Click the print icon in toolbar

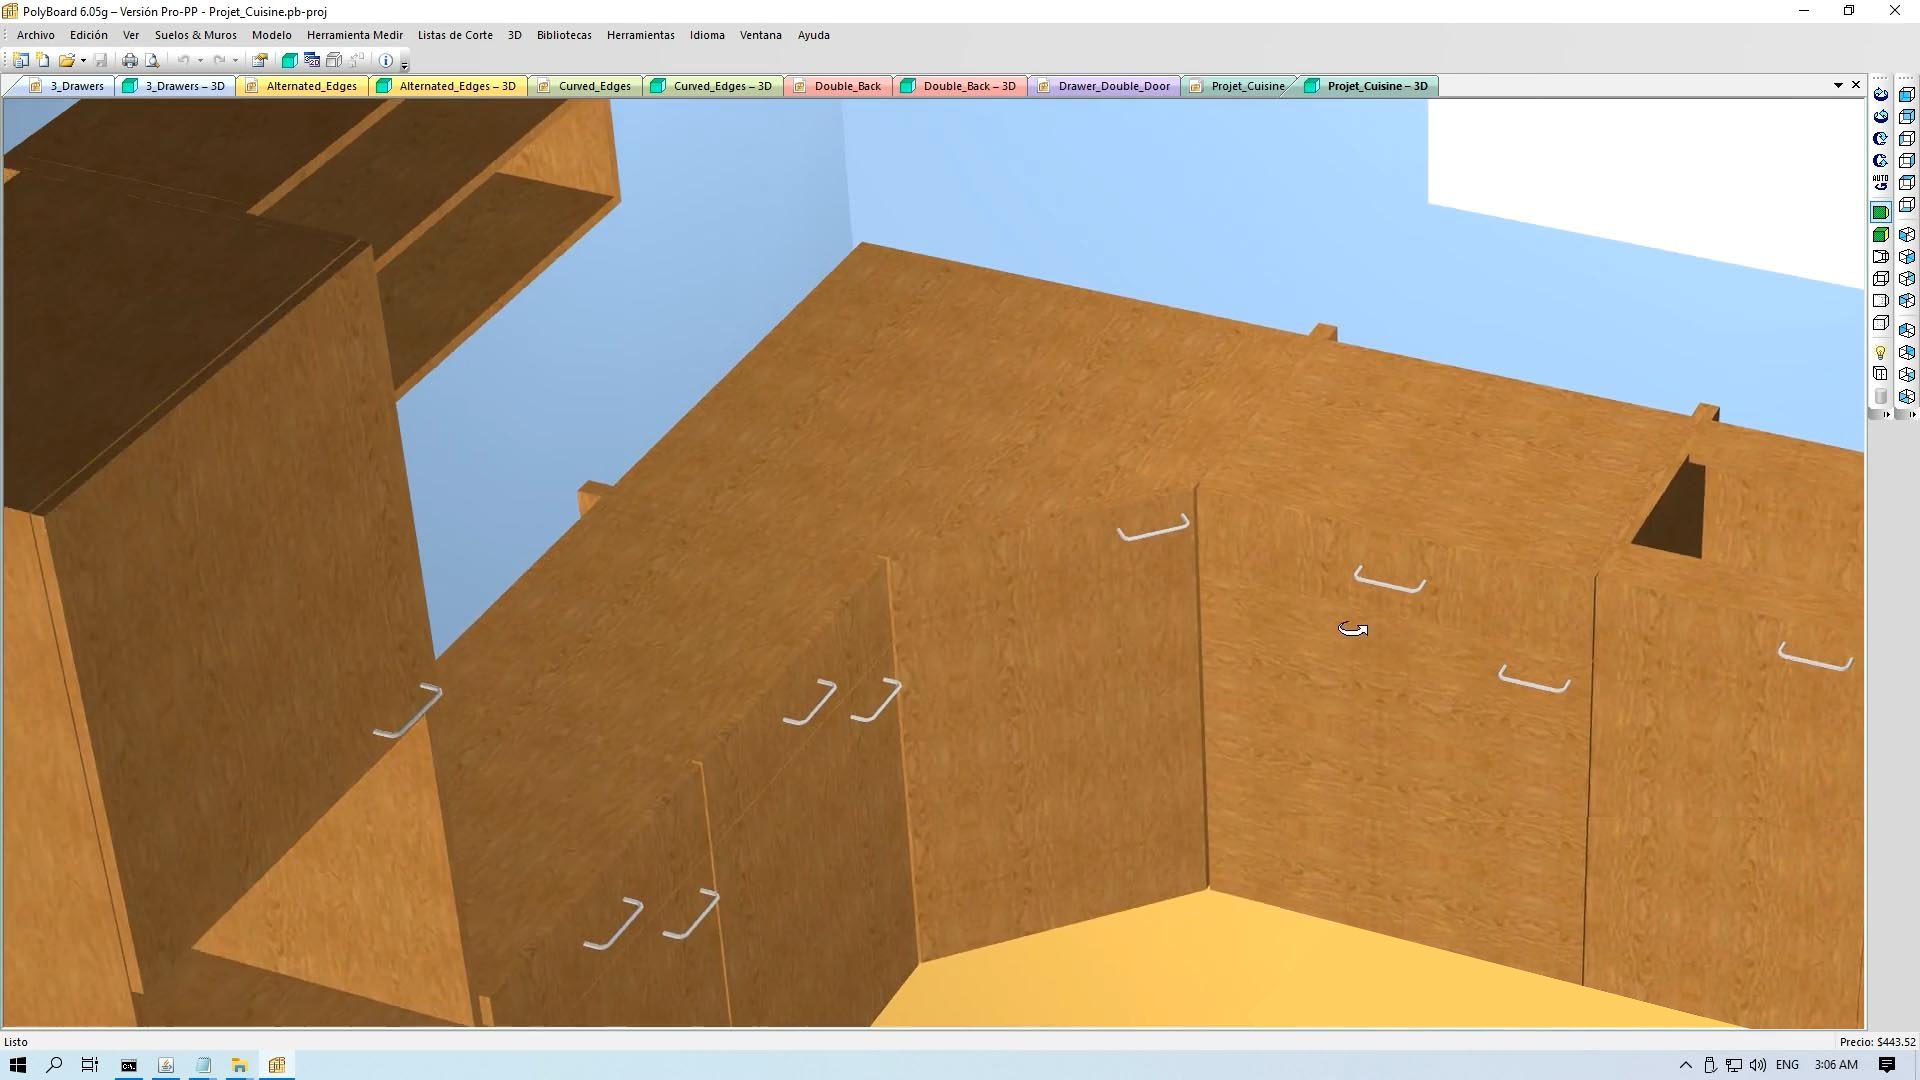coord(129,60)
